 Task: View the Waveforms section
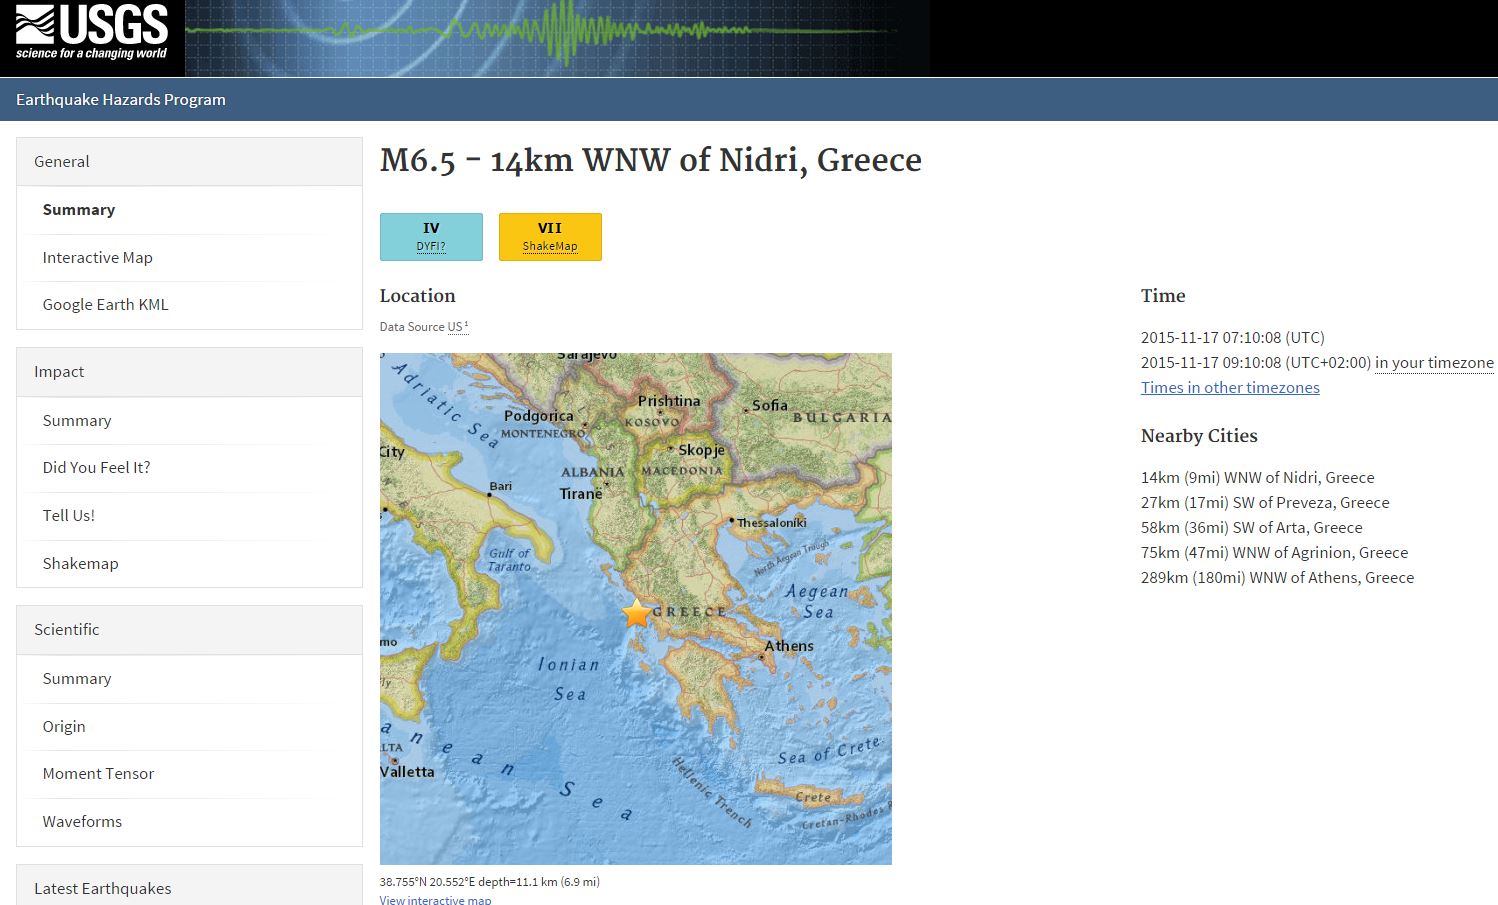[x=82, y=821]
